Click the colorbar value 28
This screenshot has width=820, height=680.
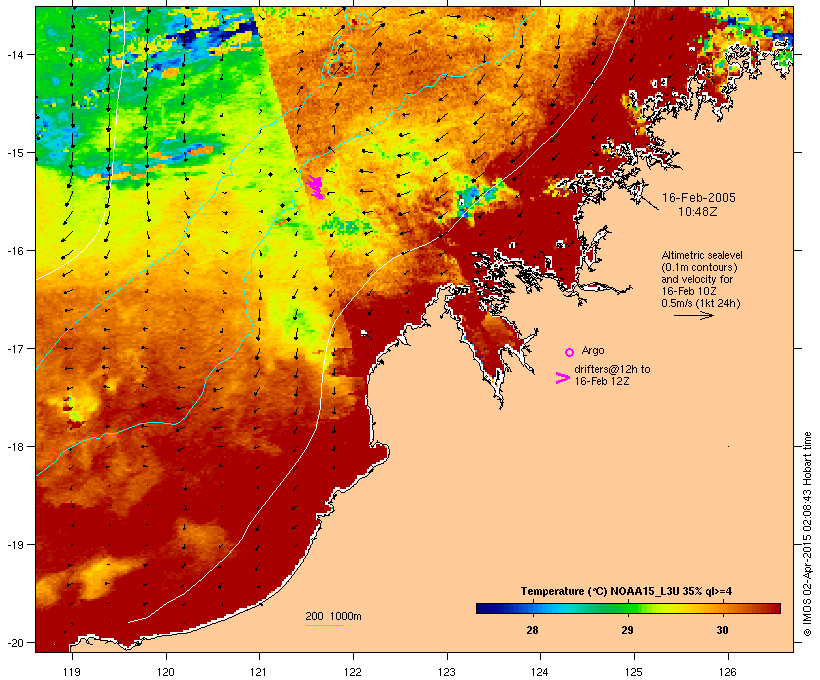pyautogui.click(x=532, y=630)
